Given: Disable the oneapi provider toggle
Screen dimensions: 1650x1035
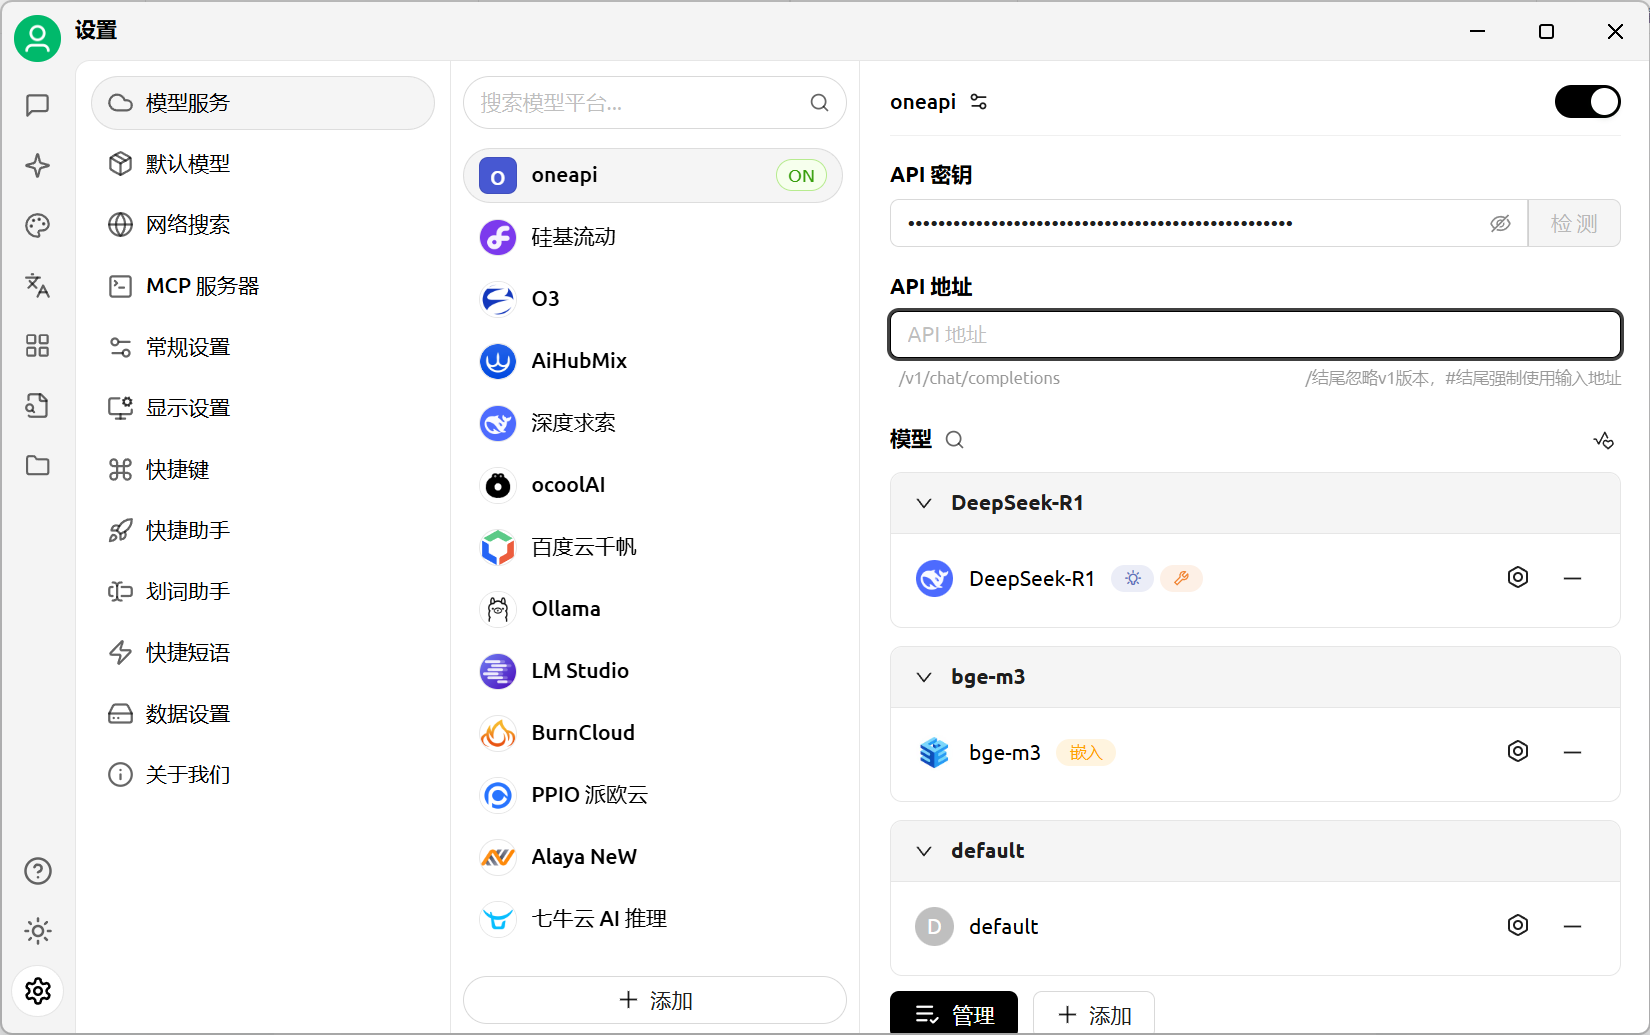Looking at the screenshot, I should [x=1587, y=101].
